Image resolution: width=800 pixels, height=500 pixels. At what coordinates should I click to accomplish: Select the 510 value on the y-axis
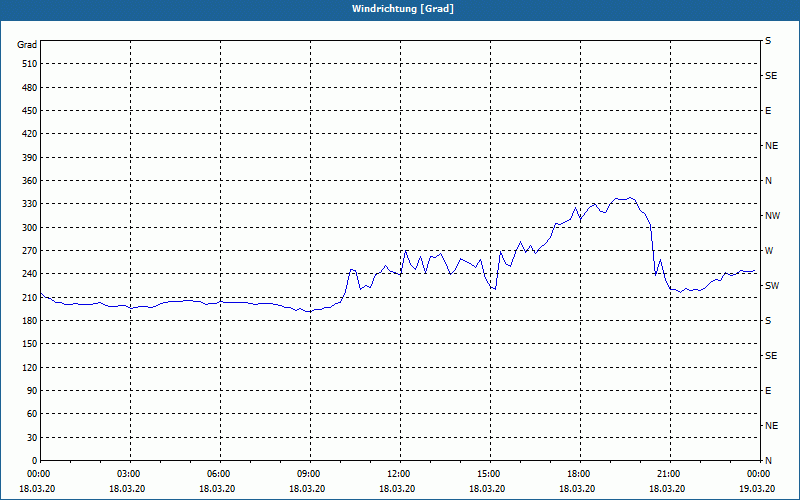click(x=30, y=64)
